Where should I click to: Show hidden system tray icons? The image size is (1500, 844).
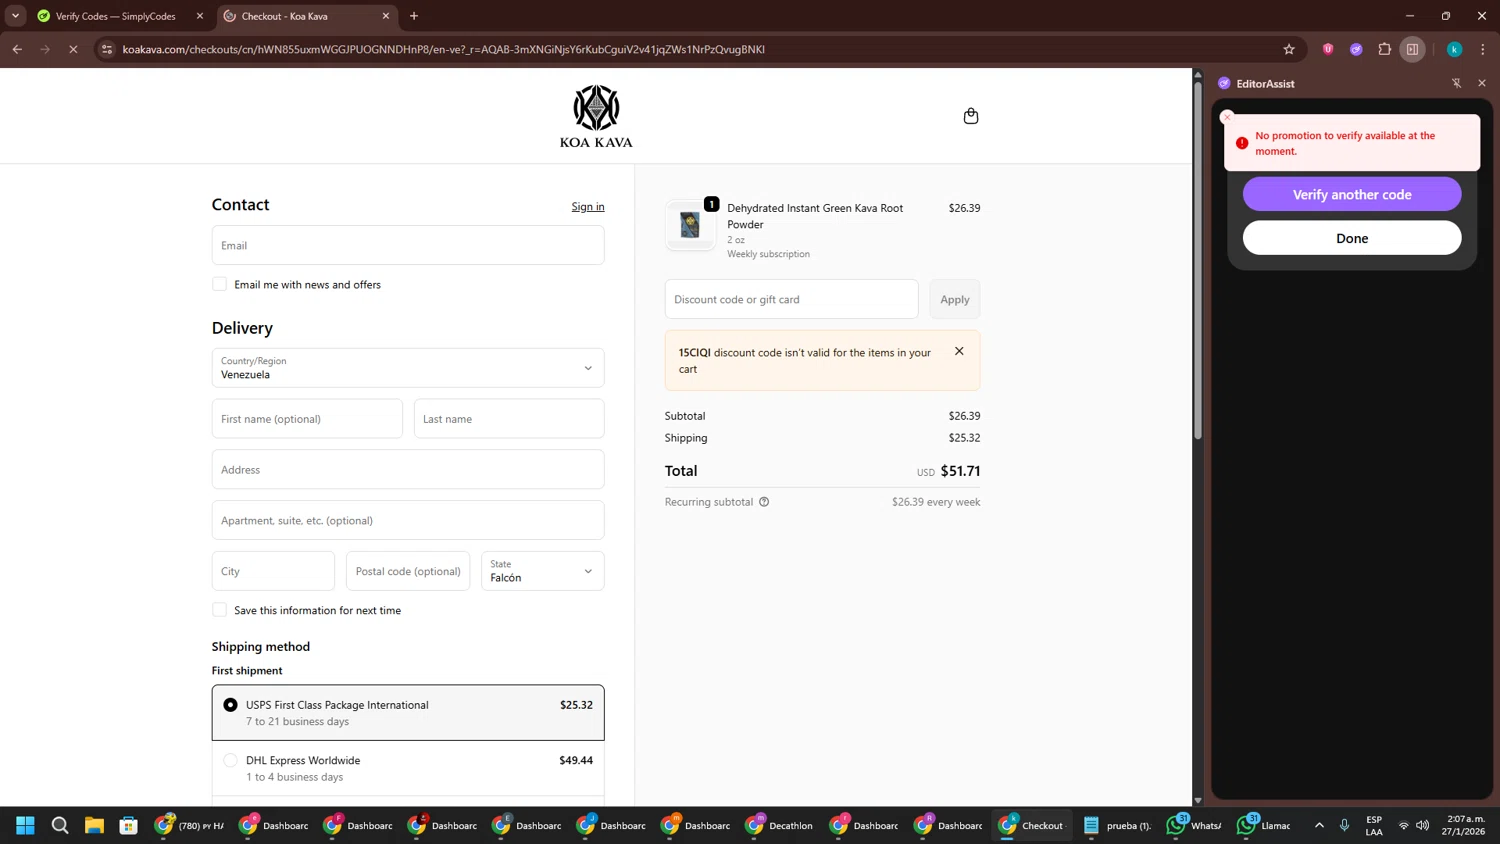1319,825
